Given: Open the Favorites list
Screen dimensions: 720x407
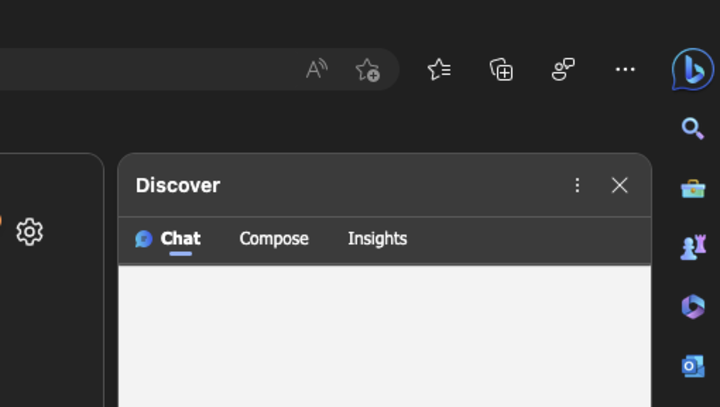Looking at the screenshot, I should click(x=439, y=69).
